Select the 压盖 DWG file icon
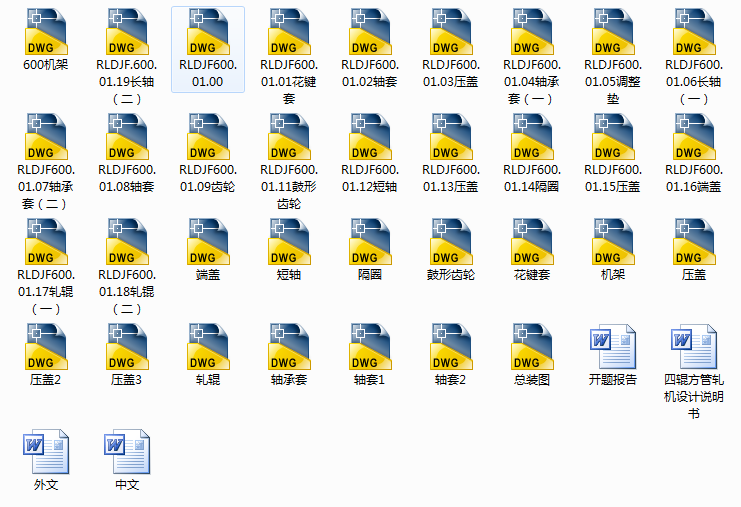This screenshot has height=507, width=741. pos(694,241)
